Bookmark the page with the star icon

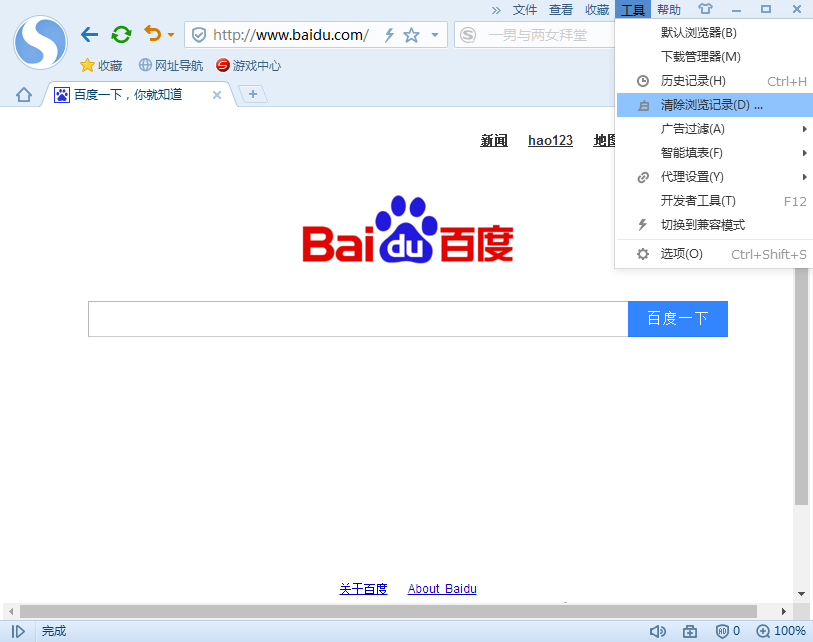[411, 35]
